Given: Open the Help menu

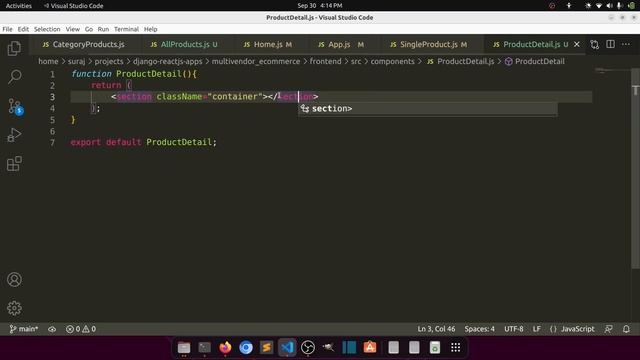Looking at the screenshot, I should coord(151,29).
